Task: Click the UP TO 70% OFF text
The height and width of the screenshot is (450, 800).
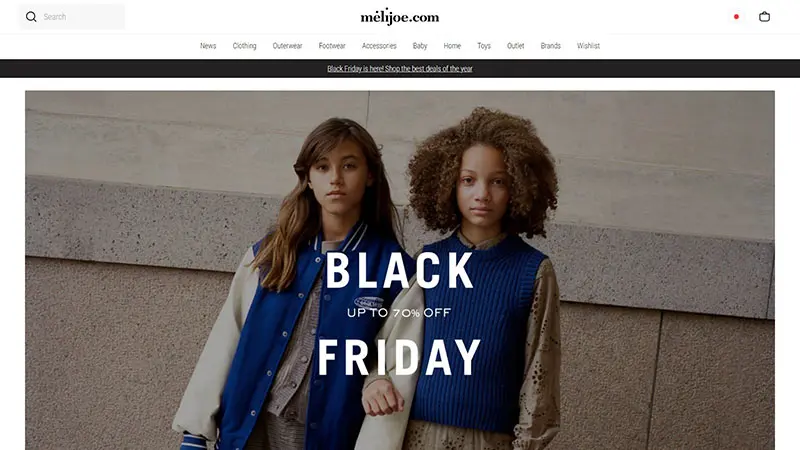Action: 399,312
